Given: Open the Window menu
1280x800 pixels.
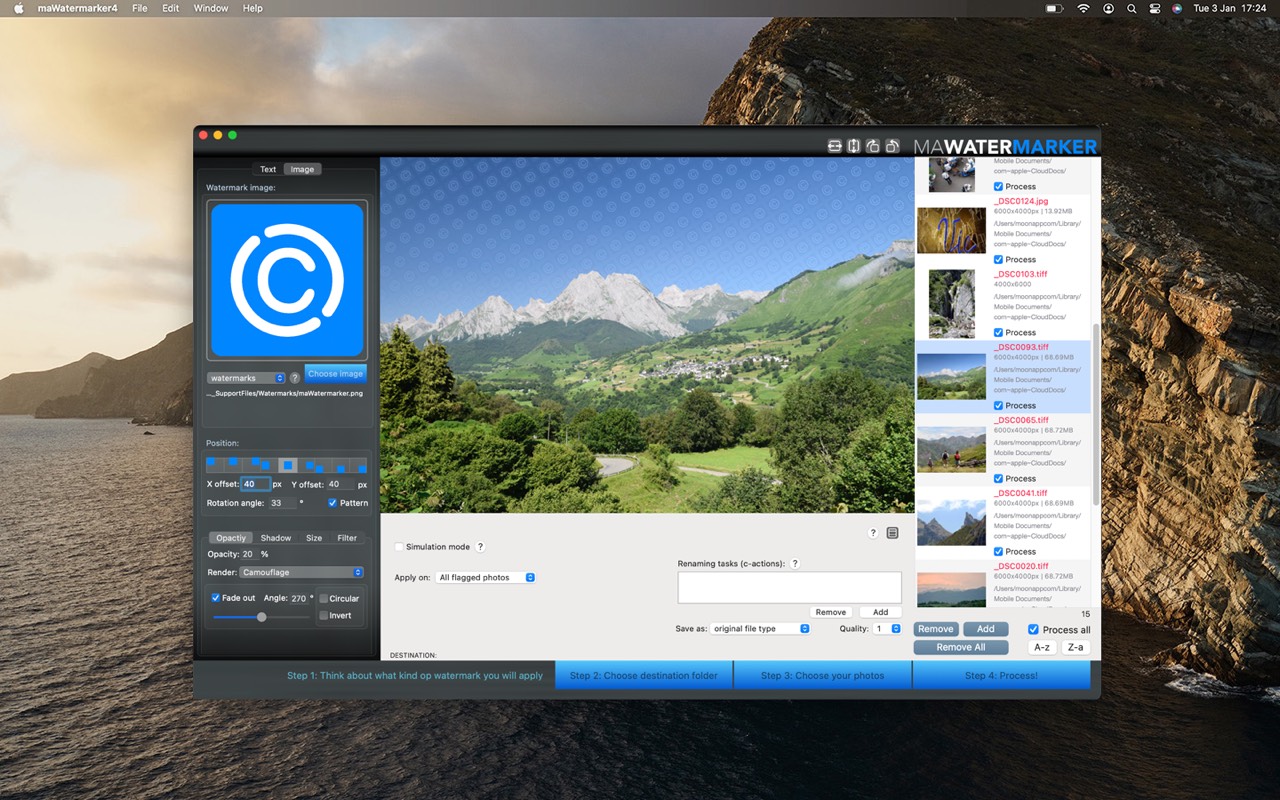Looking at the screenshot, I should (211, 8).
